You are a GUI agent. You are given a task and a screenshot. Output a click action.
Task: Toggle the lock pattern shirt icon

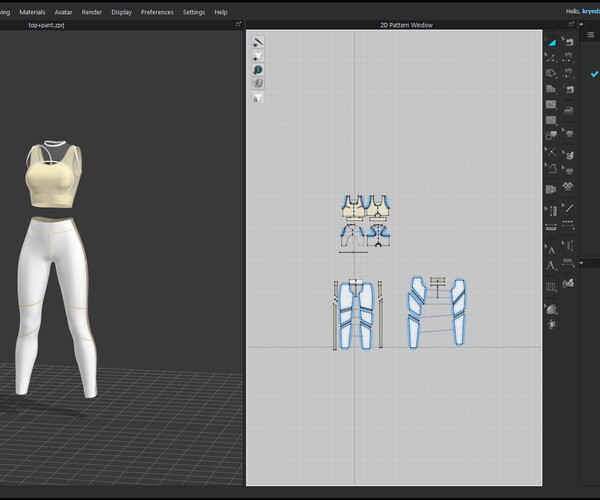tap(258, 98)
